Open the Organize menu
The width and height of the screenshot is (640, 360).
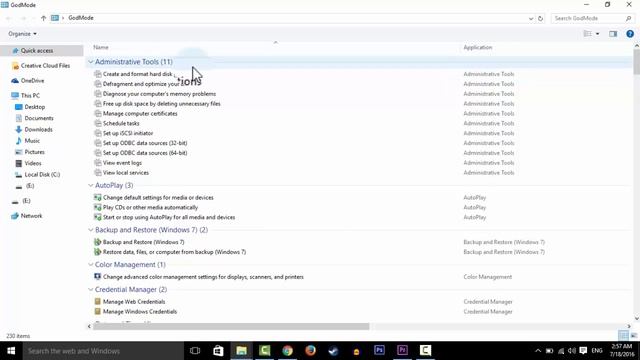click(22, 34)
